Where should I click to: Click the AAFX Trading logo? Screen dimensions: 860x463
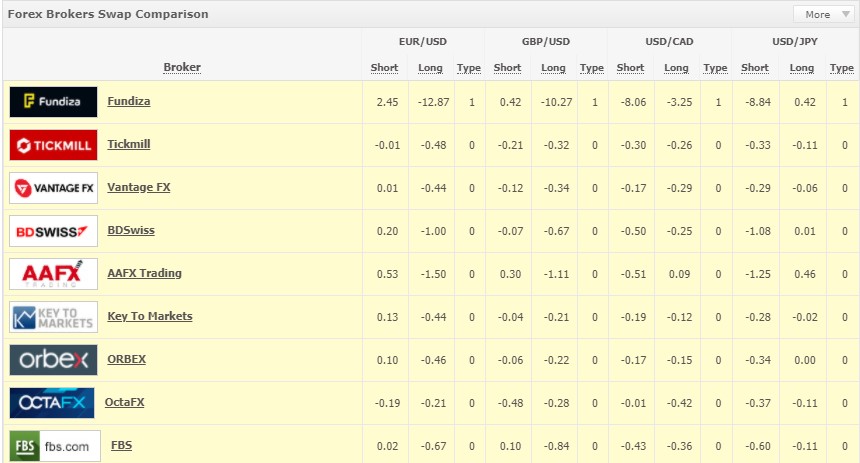point(53,274)
